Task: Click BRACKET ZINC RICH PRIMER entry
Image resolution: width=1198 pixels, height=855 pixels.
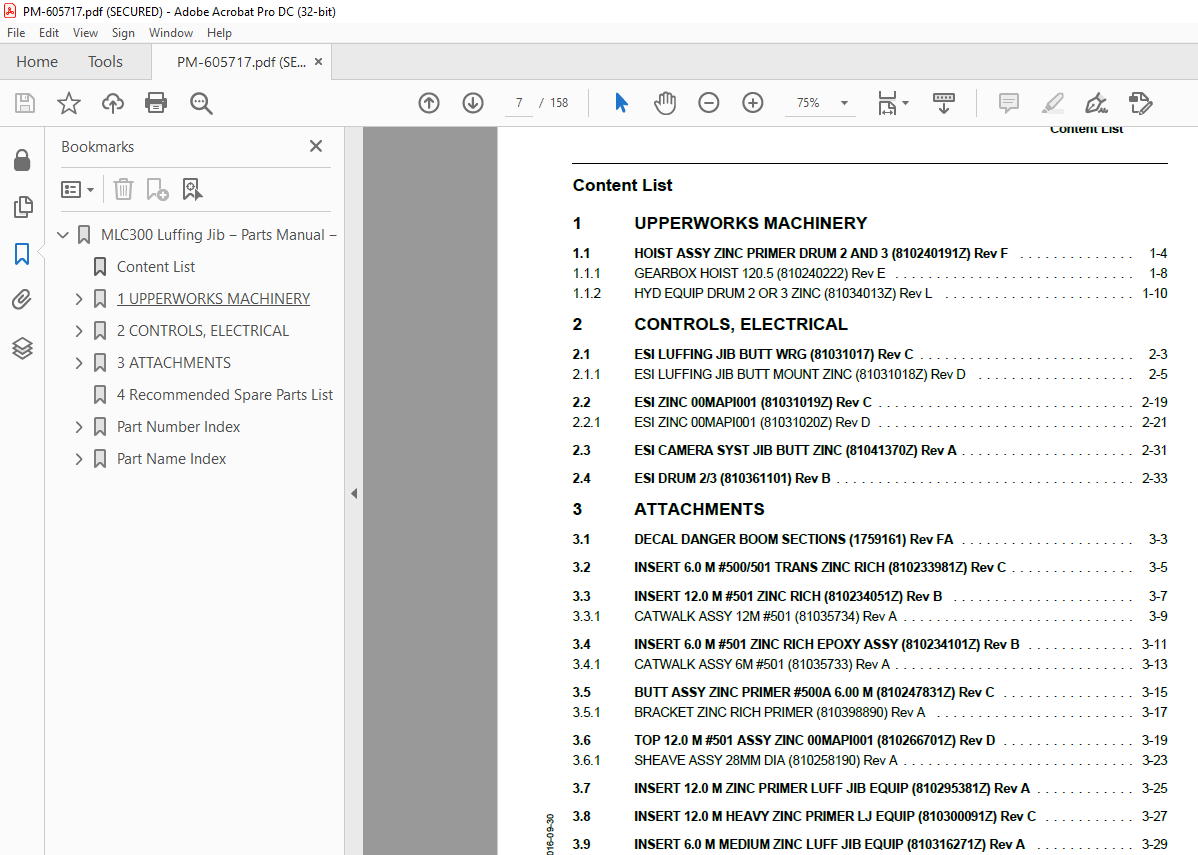Action: tap(779, 712)
